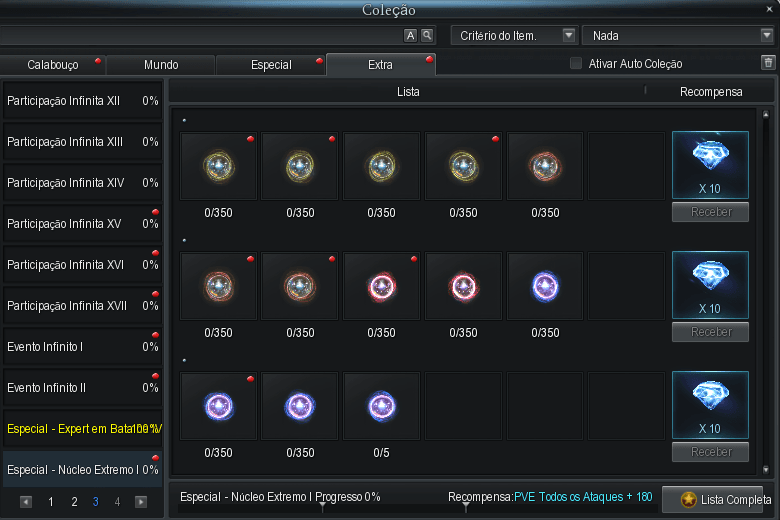Click scrollbar down arrow in list panel
Screen dimensions: 780x520
coord(766,469)
